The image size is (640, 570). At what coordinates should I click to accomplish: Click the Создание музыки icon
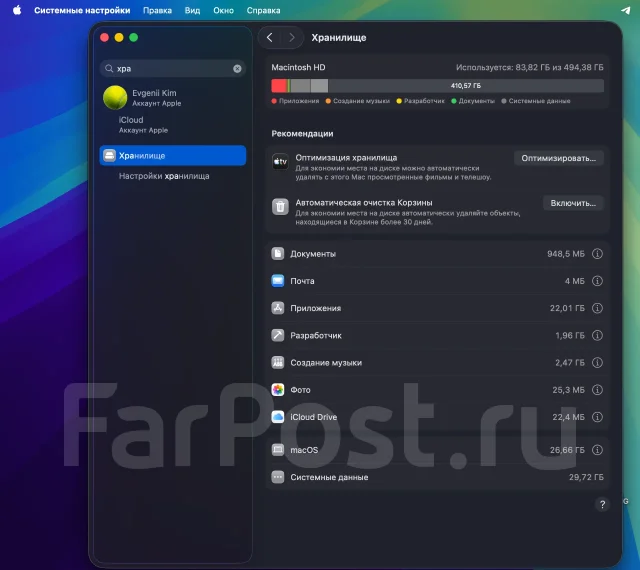point(278,363)
